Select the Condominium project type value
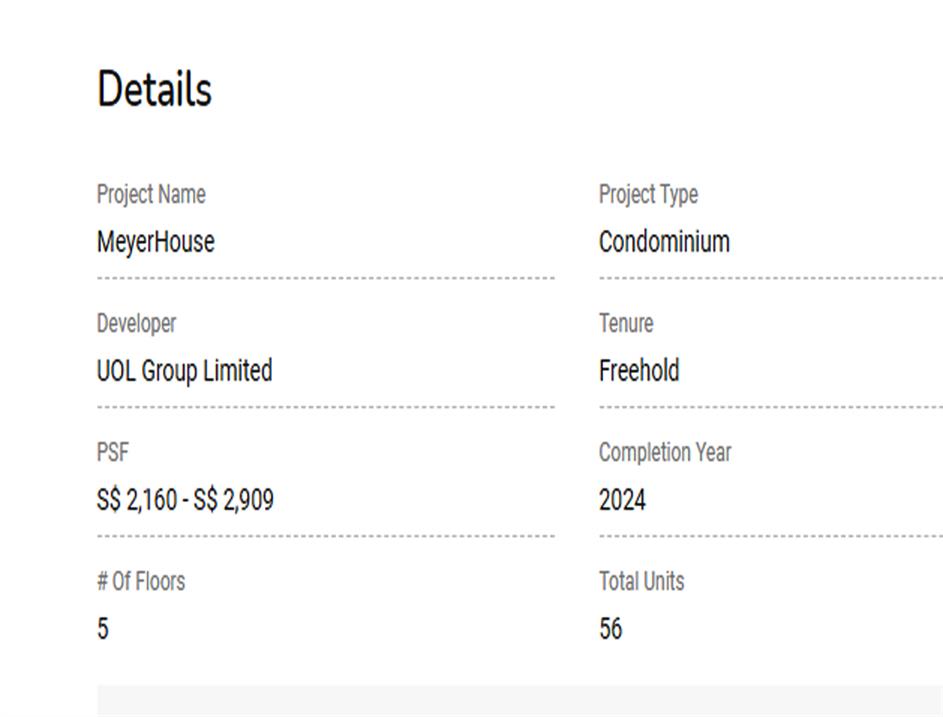This screenshot has height=717, width=943. pyautogui.click(x=664, y=242)
